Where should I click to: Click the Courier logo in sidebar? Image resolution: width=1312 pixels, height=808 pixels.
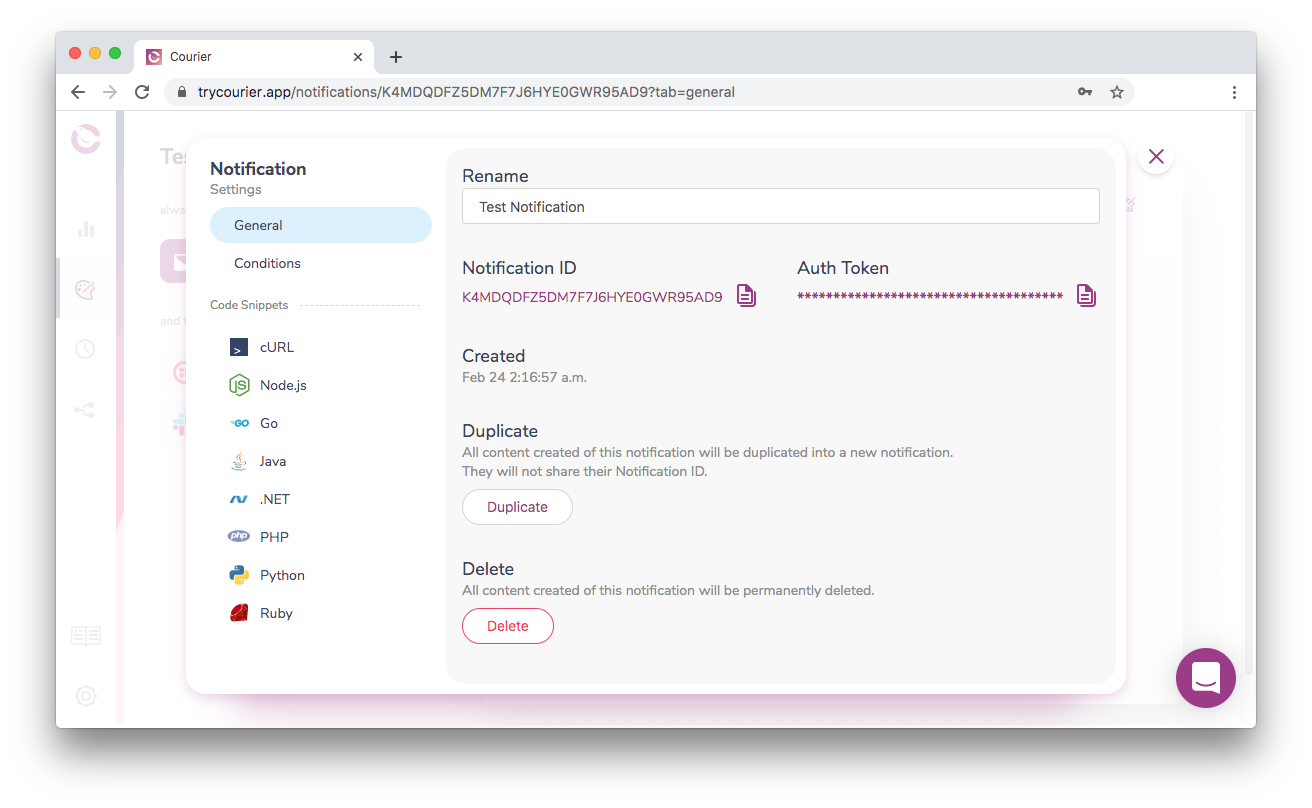(86, 139)
